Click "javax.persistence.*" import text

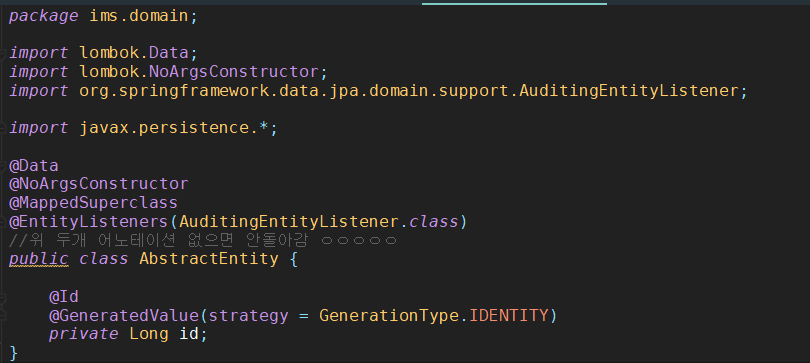click(174, 128)
